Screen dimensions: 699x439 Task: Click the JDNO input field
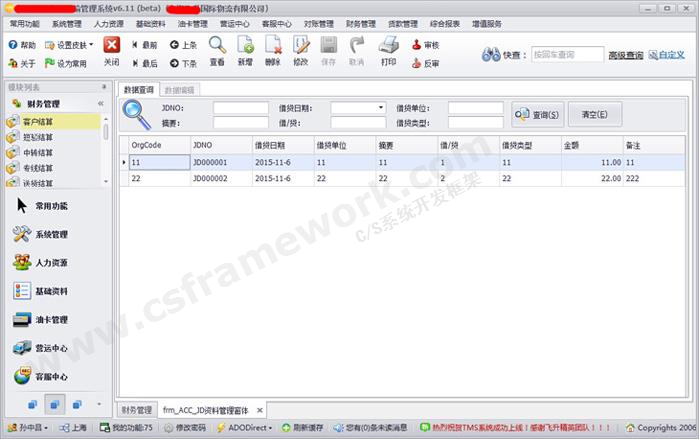(240, 107)
